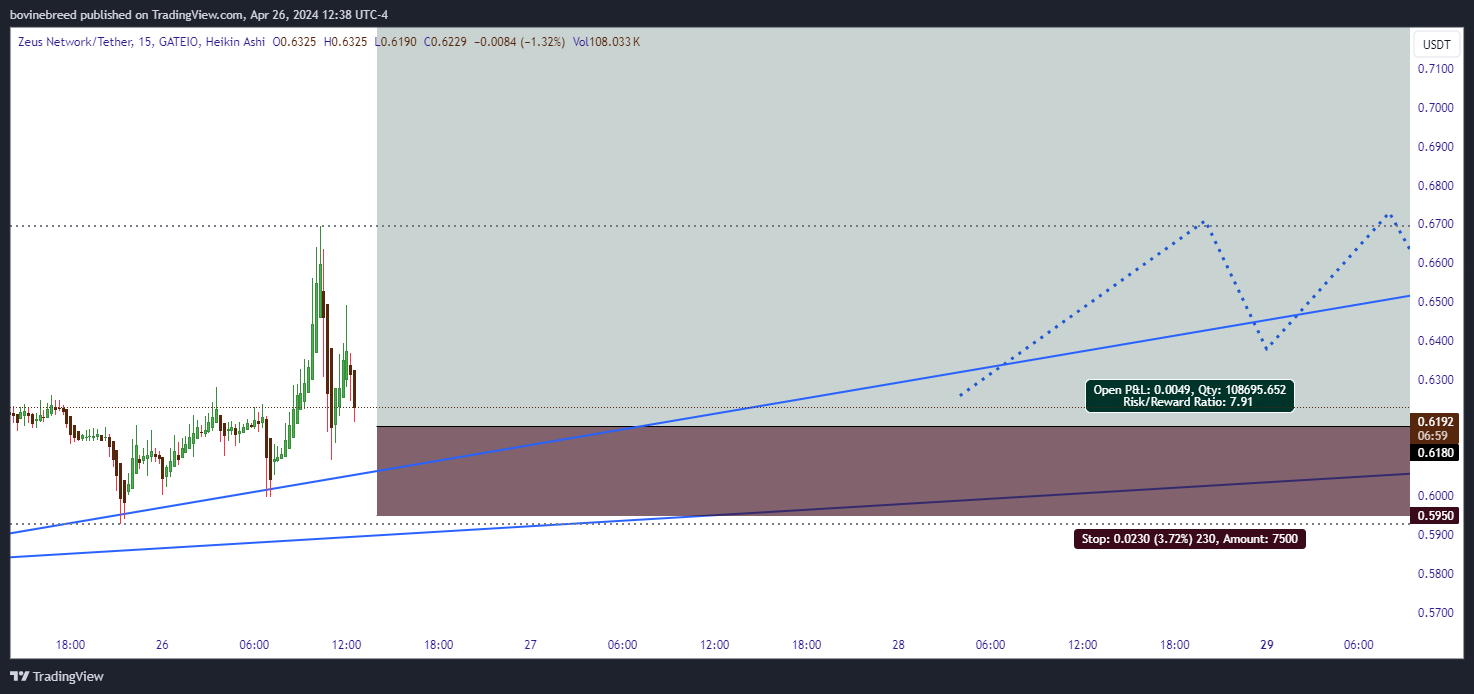Click the 0.5800 price axis label

click(x=1435, y=574)
